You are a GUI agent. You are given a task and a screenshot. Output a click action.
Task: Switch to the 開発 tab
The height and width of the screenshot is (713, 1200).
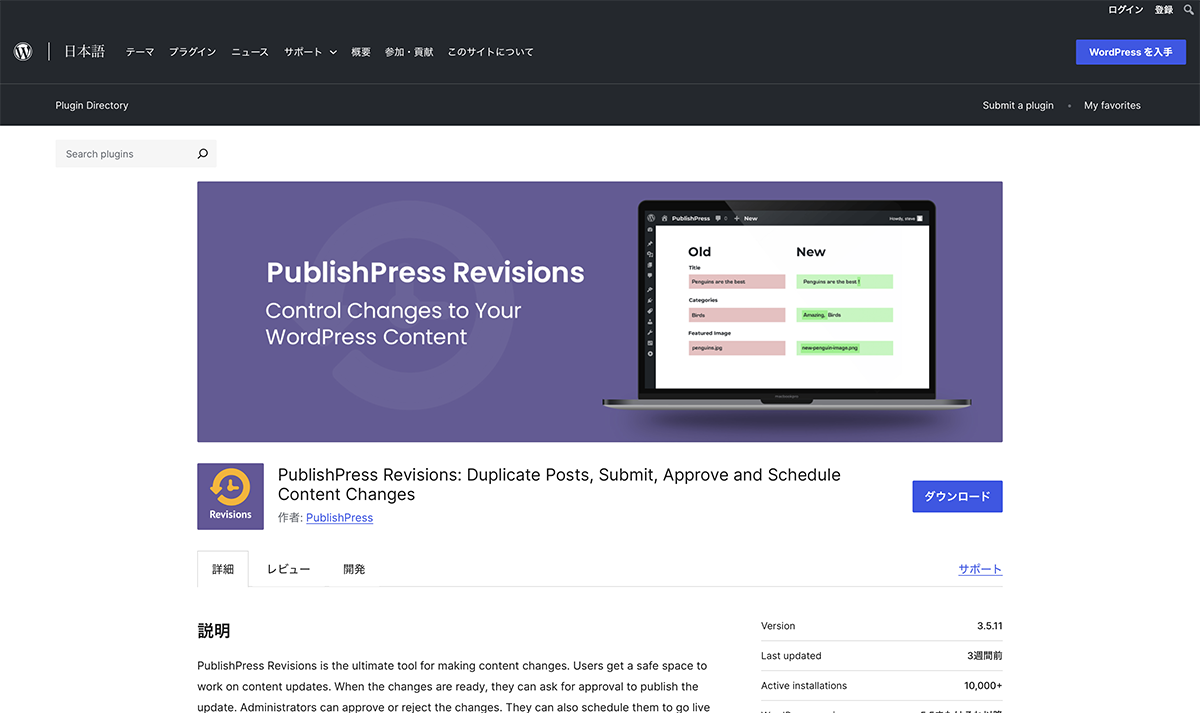(354, 569)
